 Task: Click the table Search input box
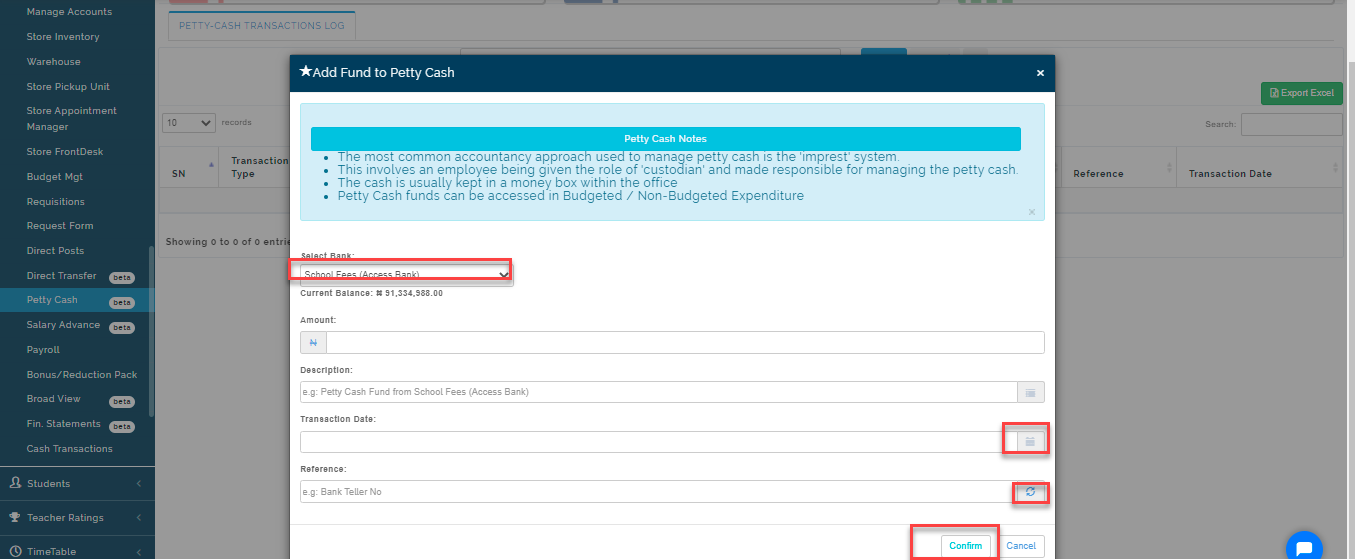(1292, 125)
